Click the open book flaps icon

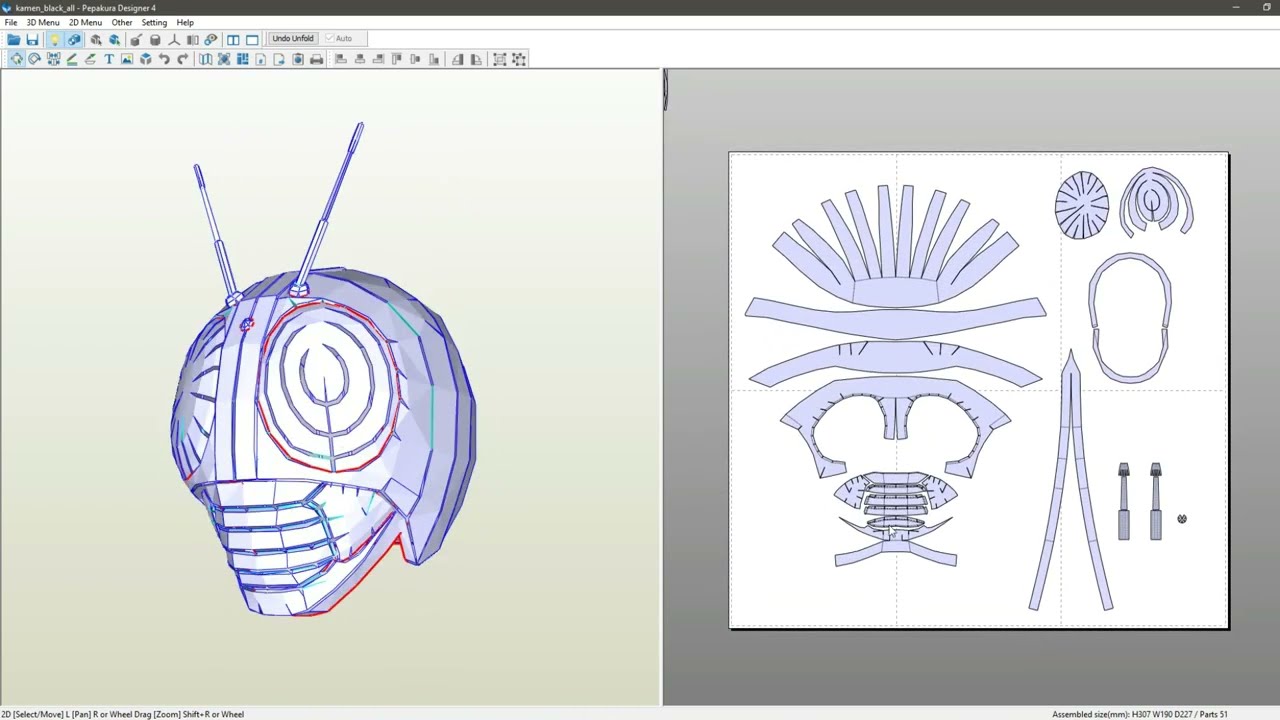point(192,39)
